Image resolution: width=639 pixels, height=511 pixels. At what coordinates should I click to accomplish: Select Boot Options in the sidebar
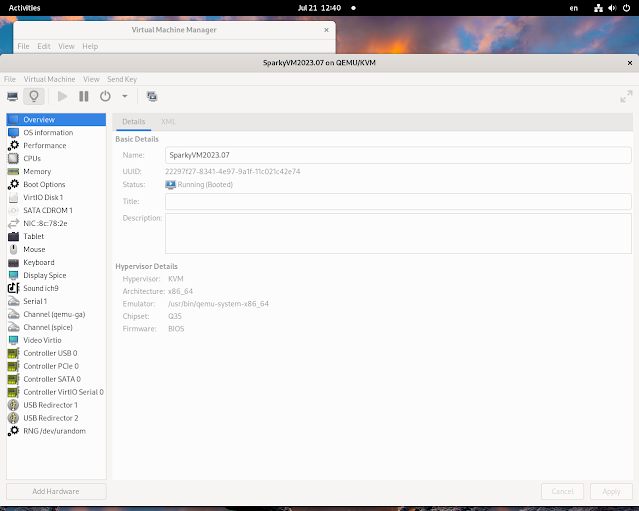pos(56,185)
